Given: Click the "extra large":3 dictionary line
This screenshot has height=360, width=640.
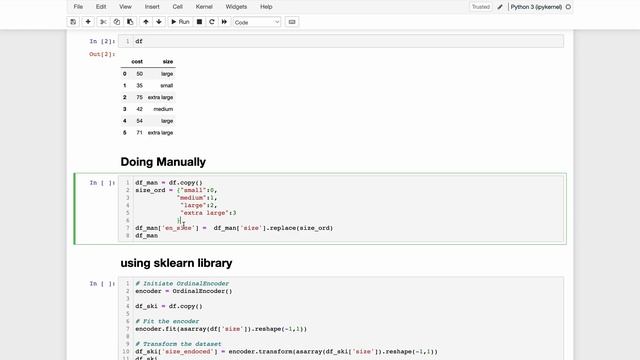Looking at the screenshot, I should point(208,213).
